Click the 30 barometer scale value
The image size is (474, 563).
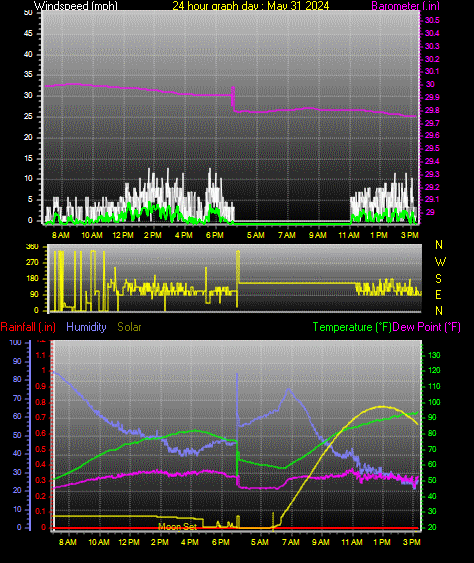coord(430,84)
